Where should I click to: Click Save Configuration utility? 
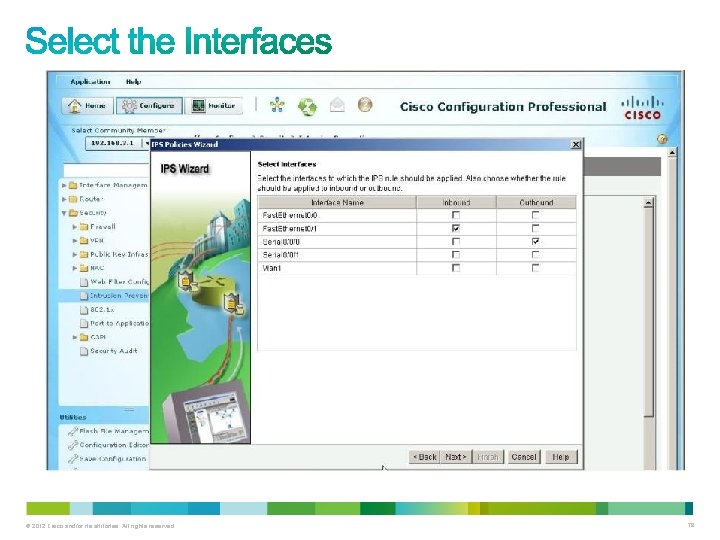[x=107, y=459]
